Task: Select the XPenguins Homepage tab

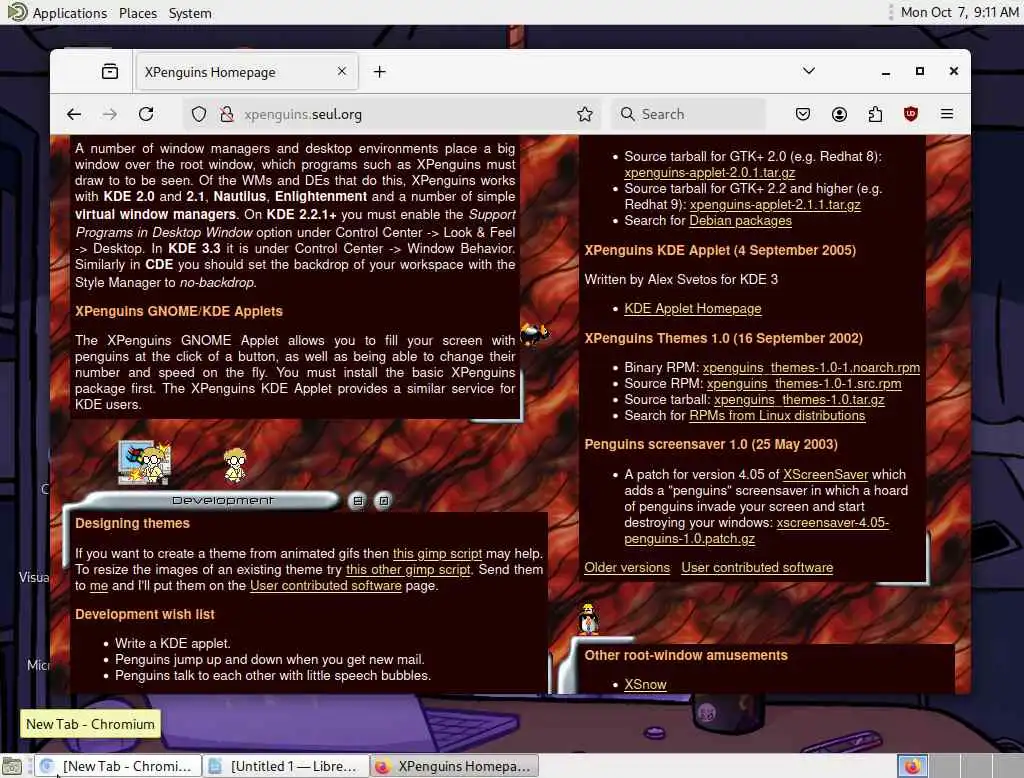Action: [x=246, y=72]
